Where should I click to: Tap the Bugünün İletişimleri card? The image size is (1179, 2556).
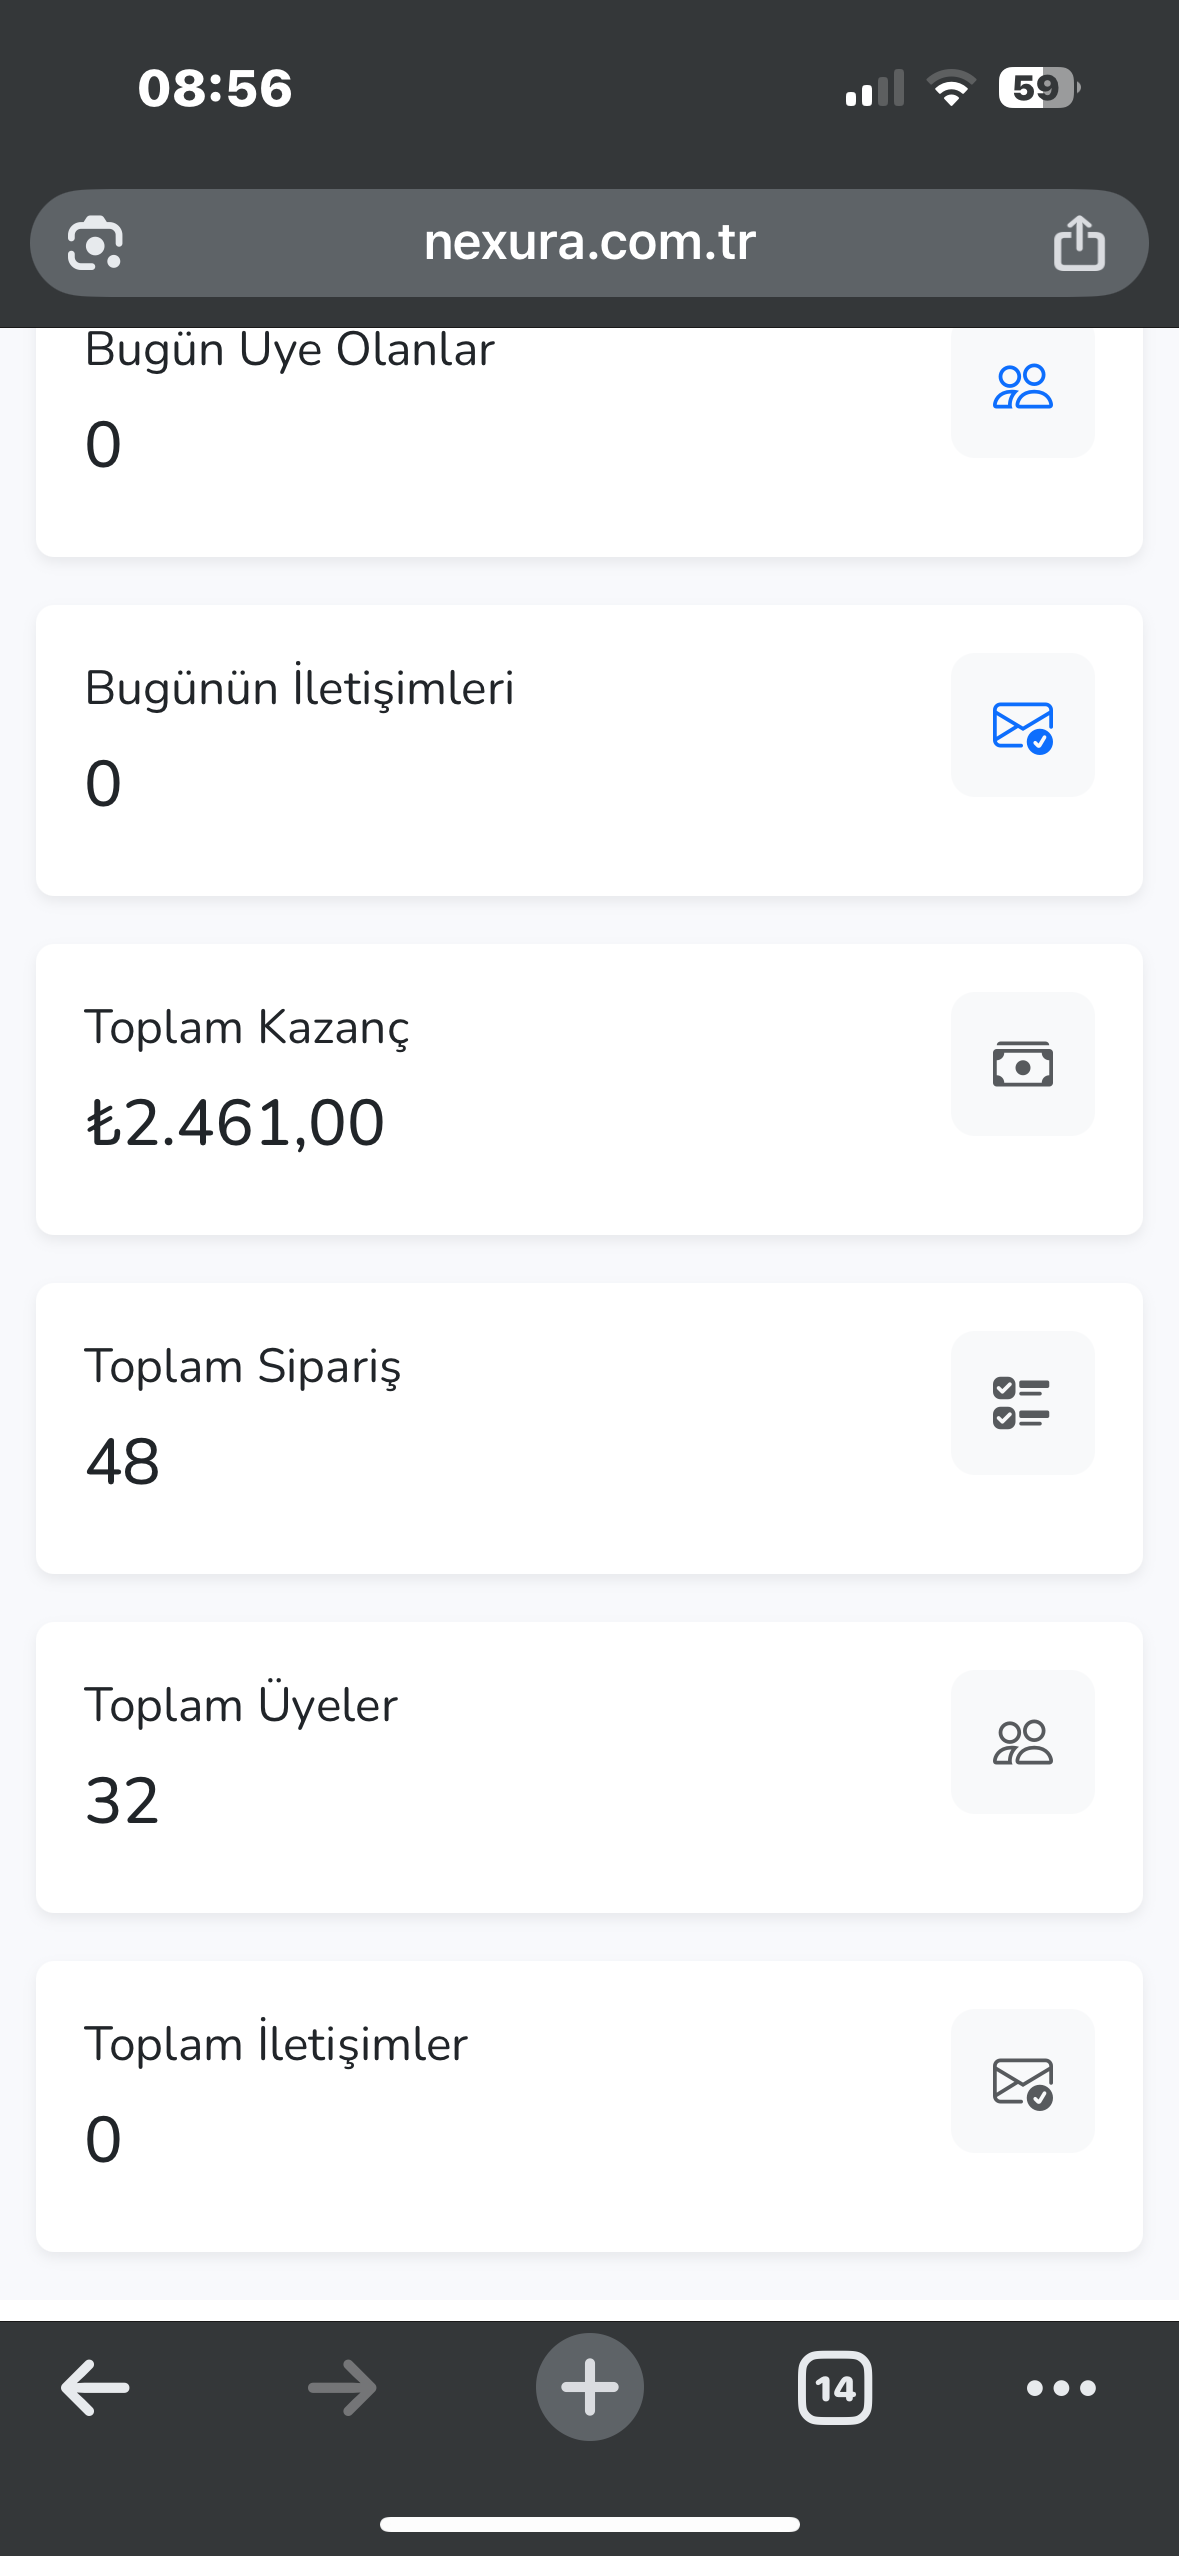point(589,751)
